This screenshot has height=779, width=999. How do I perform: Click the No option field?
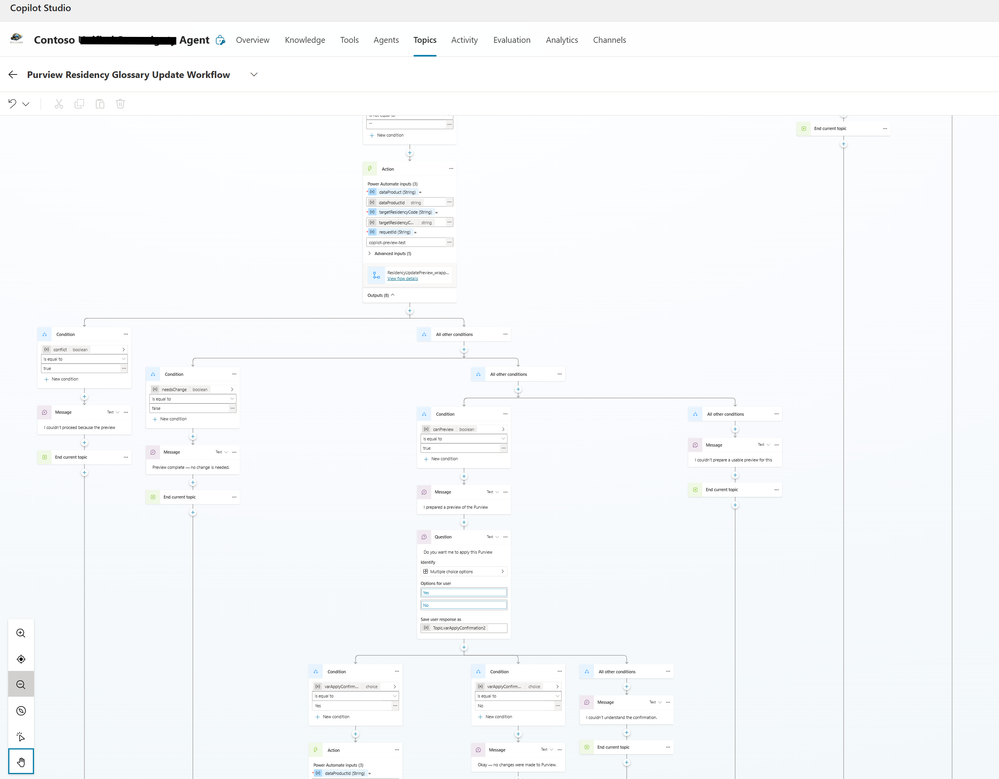point(464,604)
